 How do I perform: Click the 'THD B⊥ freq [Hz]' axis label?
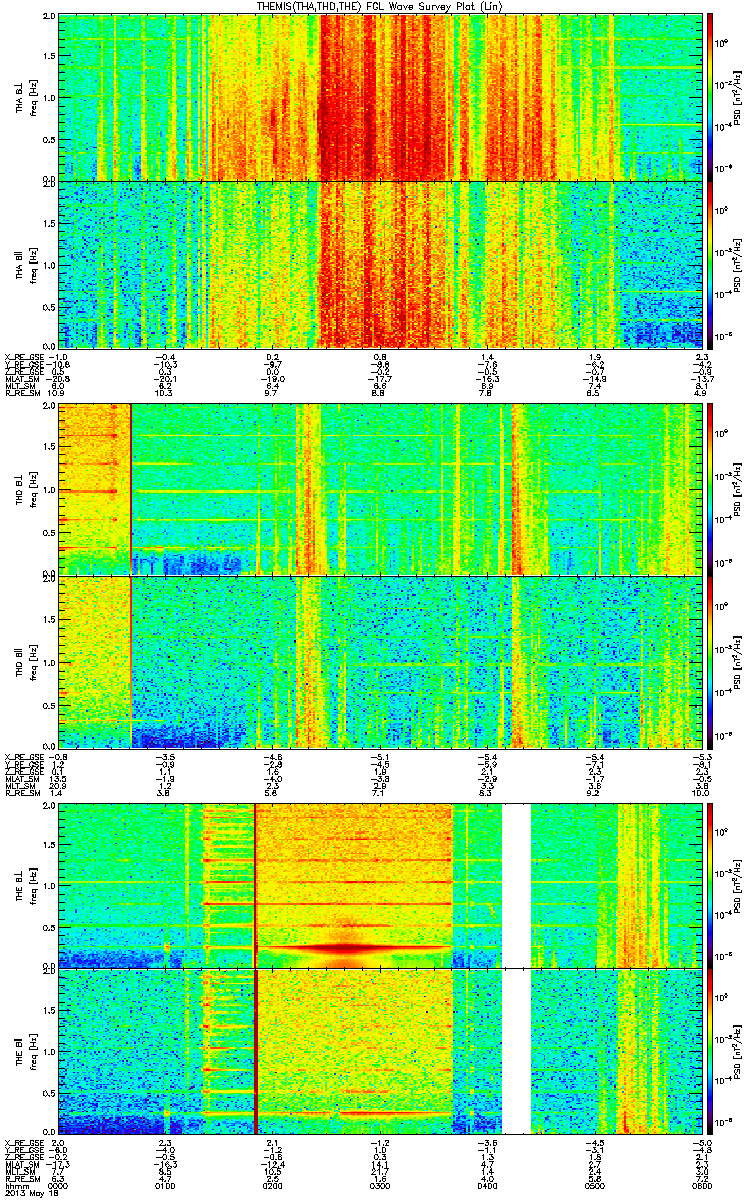point(26,489)
